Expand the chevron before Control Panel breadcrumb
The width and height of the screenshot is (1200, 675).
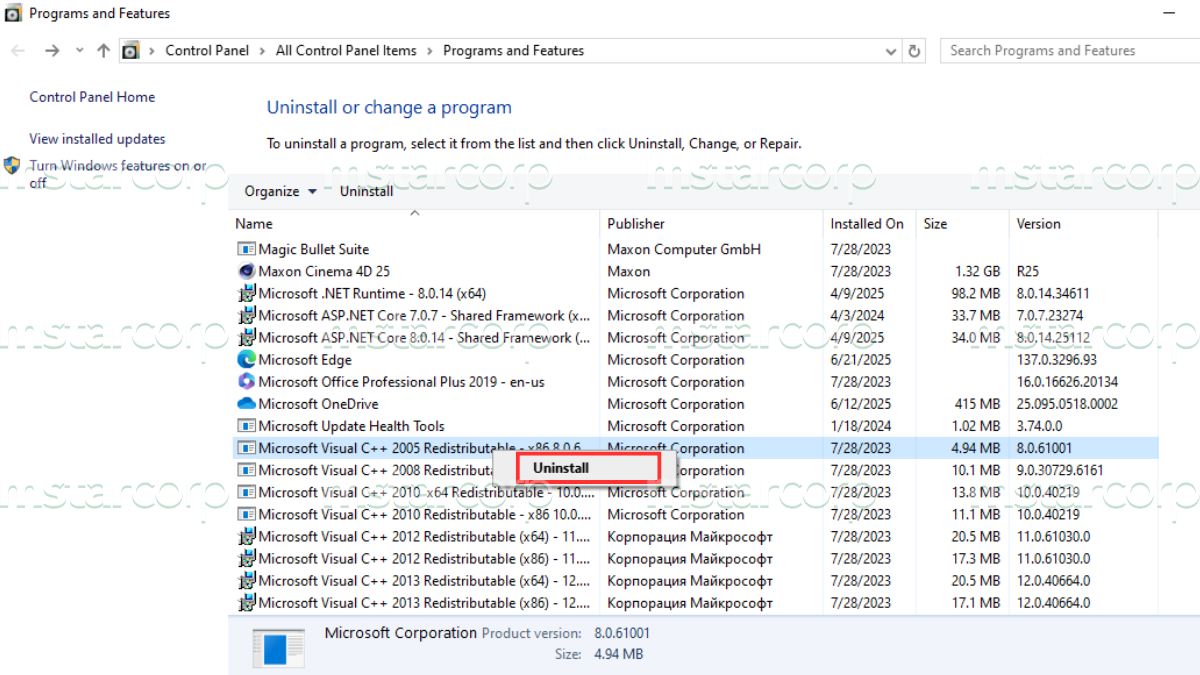pos(152,51)
